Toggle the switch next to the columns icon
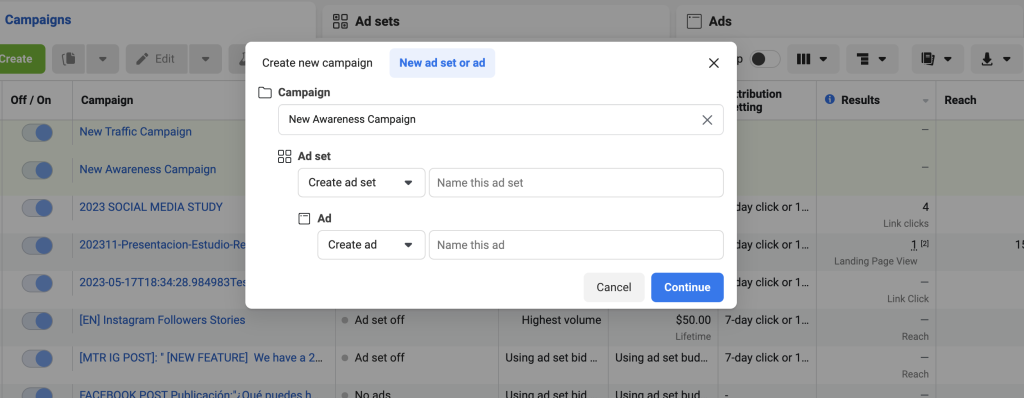Image resolution: width=1024 pixels, height=398 pixels. pyautogui.click(x=765, y=59)
